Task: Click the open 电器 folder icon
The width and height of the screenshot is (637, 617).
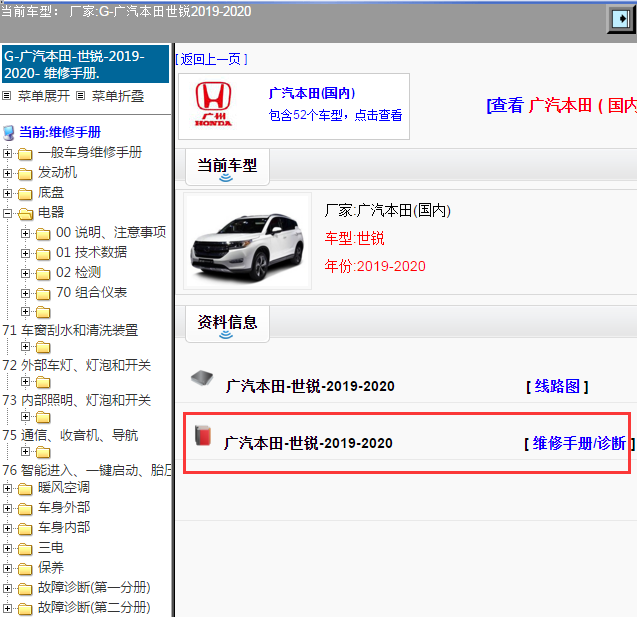Action: 26,214
